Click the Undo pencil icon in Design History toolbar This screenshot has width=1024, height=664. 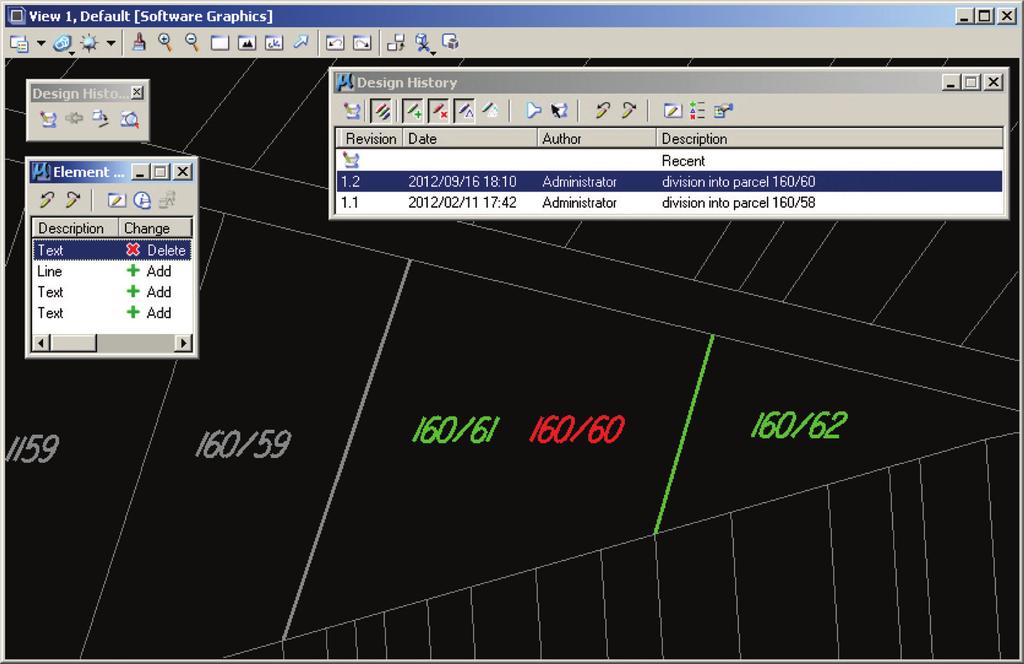tap(602, 110)
